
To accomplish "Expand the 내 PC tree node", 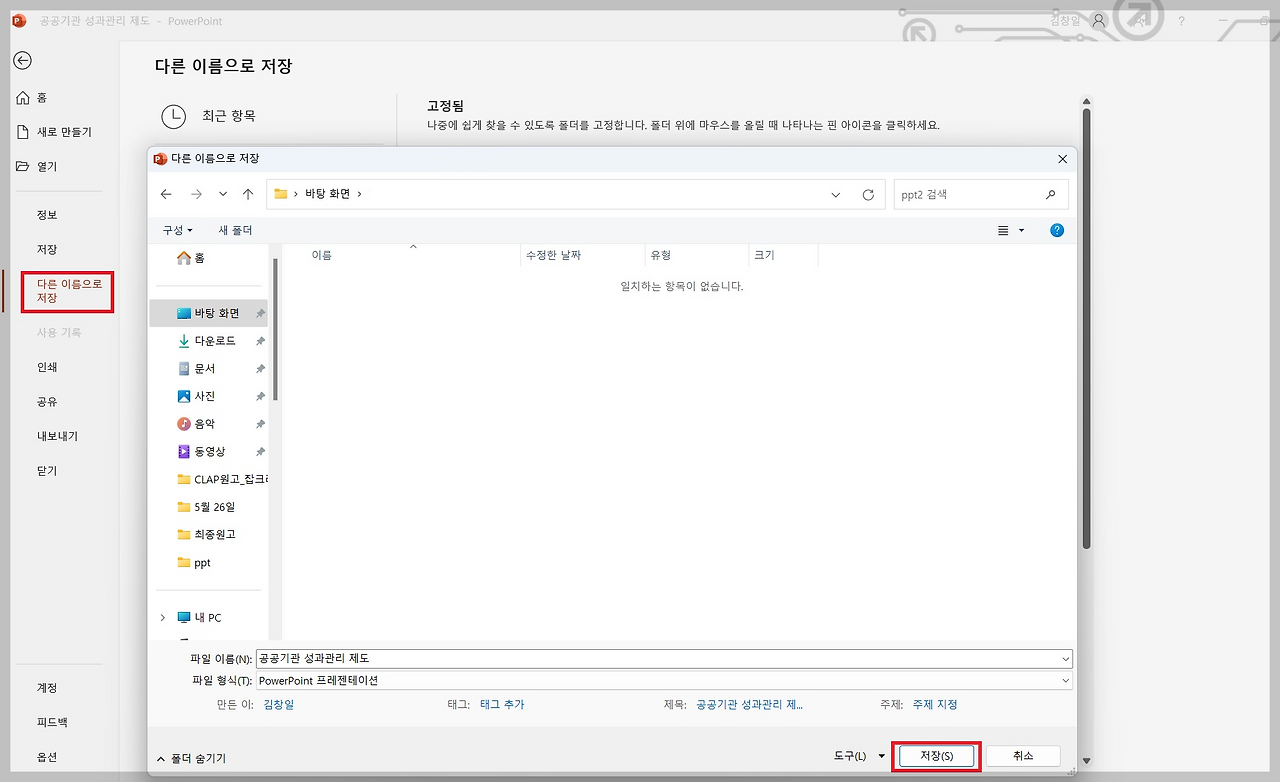I will pyautogui.click(x=162, y=618).
